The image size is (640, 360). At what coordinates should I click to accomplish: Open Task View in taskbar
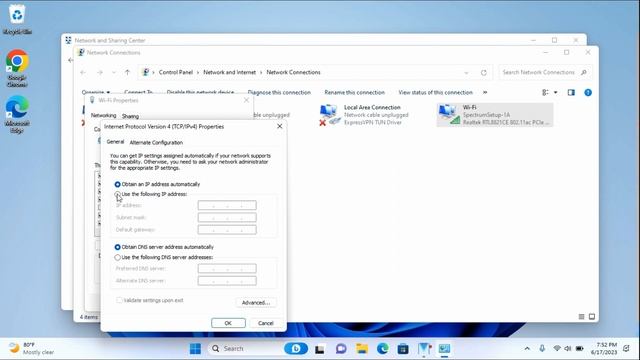click(x=320, y=349)
